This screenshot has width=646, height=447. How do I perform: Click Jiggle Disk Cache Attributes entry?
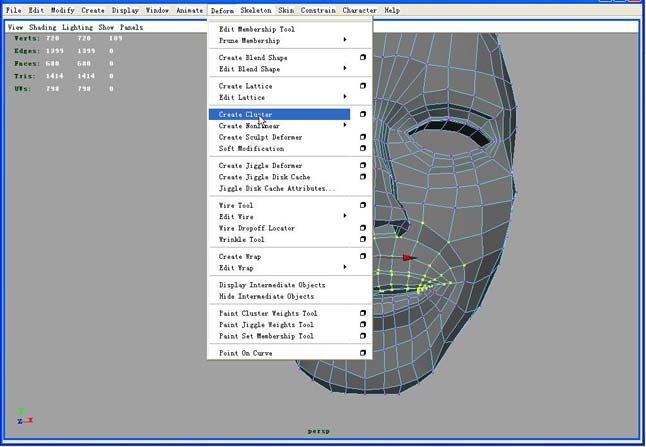click(277, 189)
